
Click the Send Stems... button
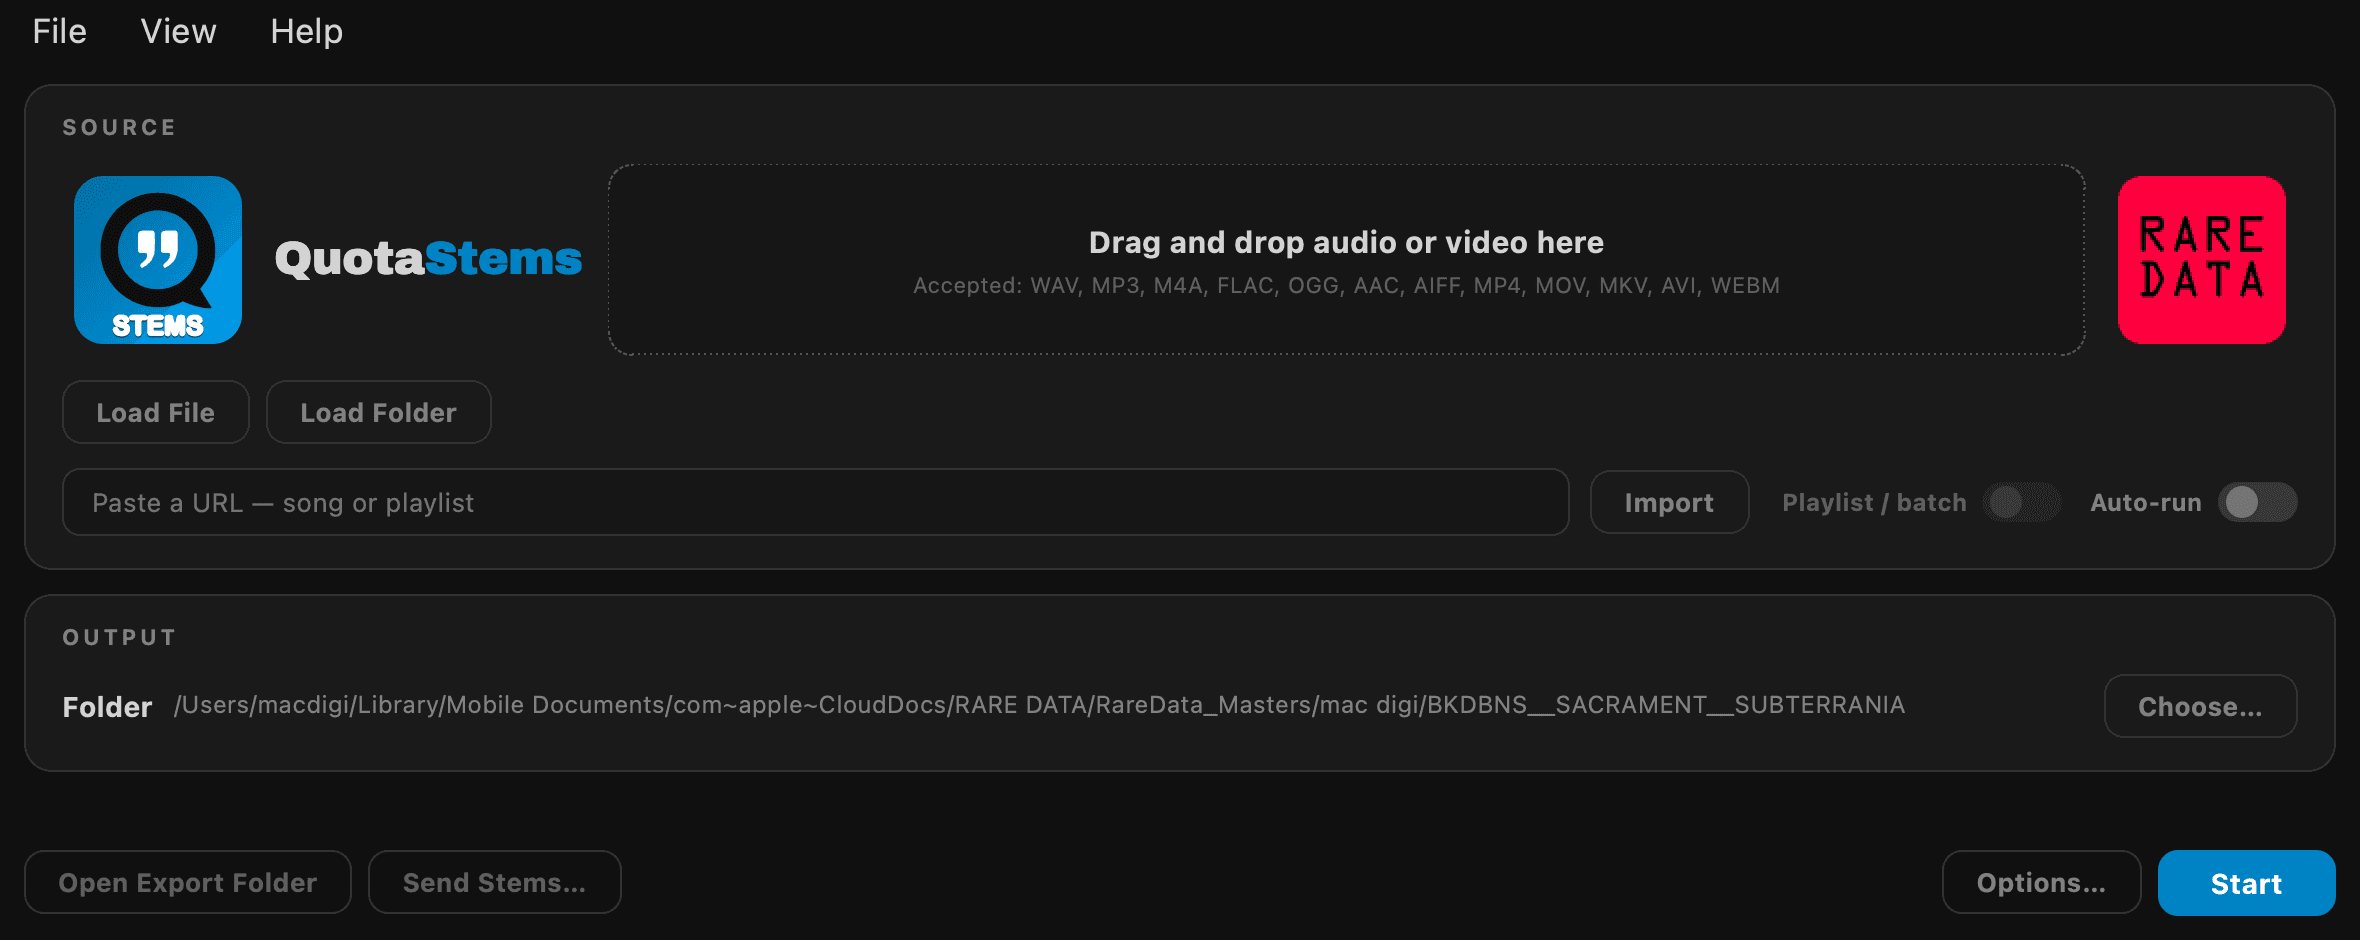point(495,882)
